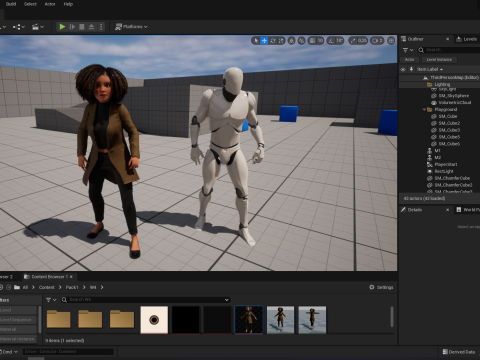Screen dimensions: 480x360
Task: Open the Select menu
Action: click(x=30, y=4)
